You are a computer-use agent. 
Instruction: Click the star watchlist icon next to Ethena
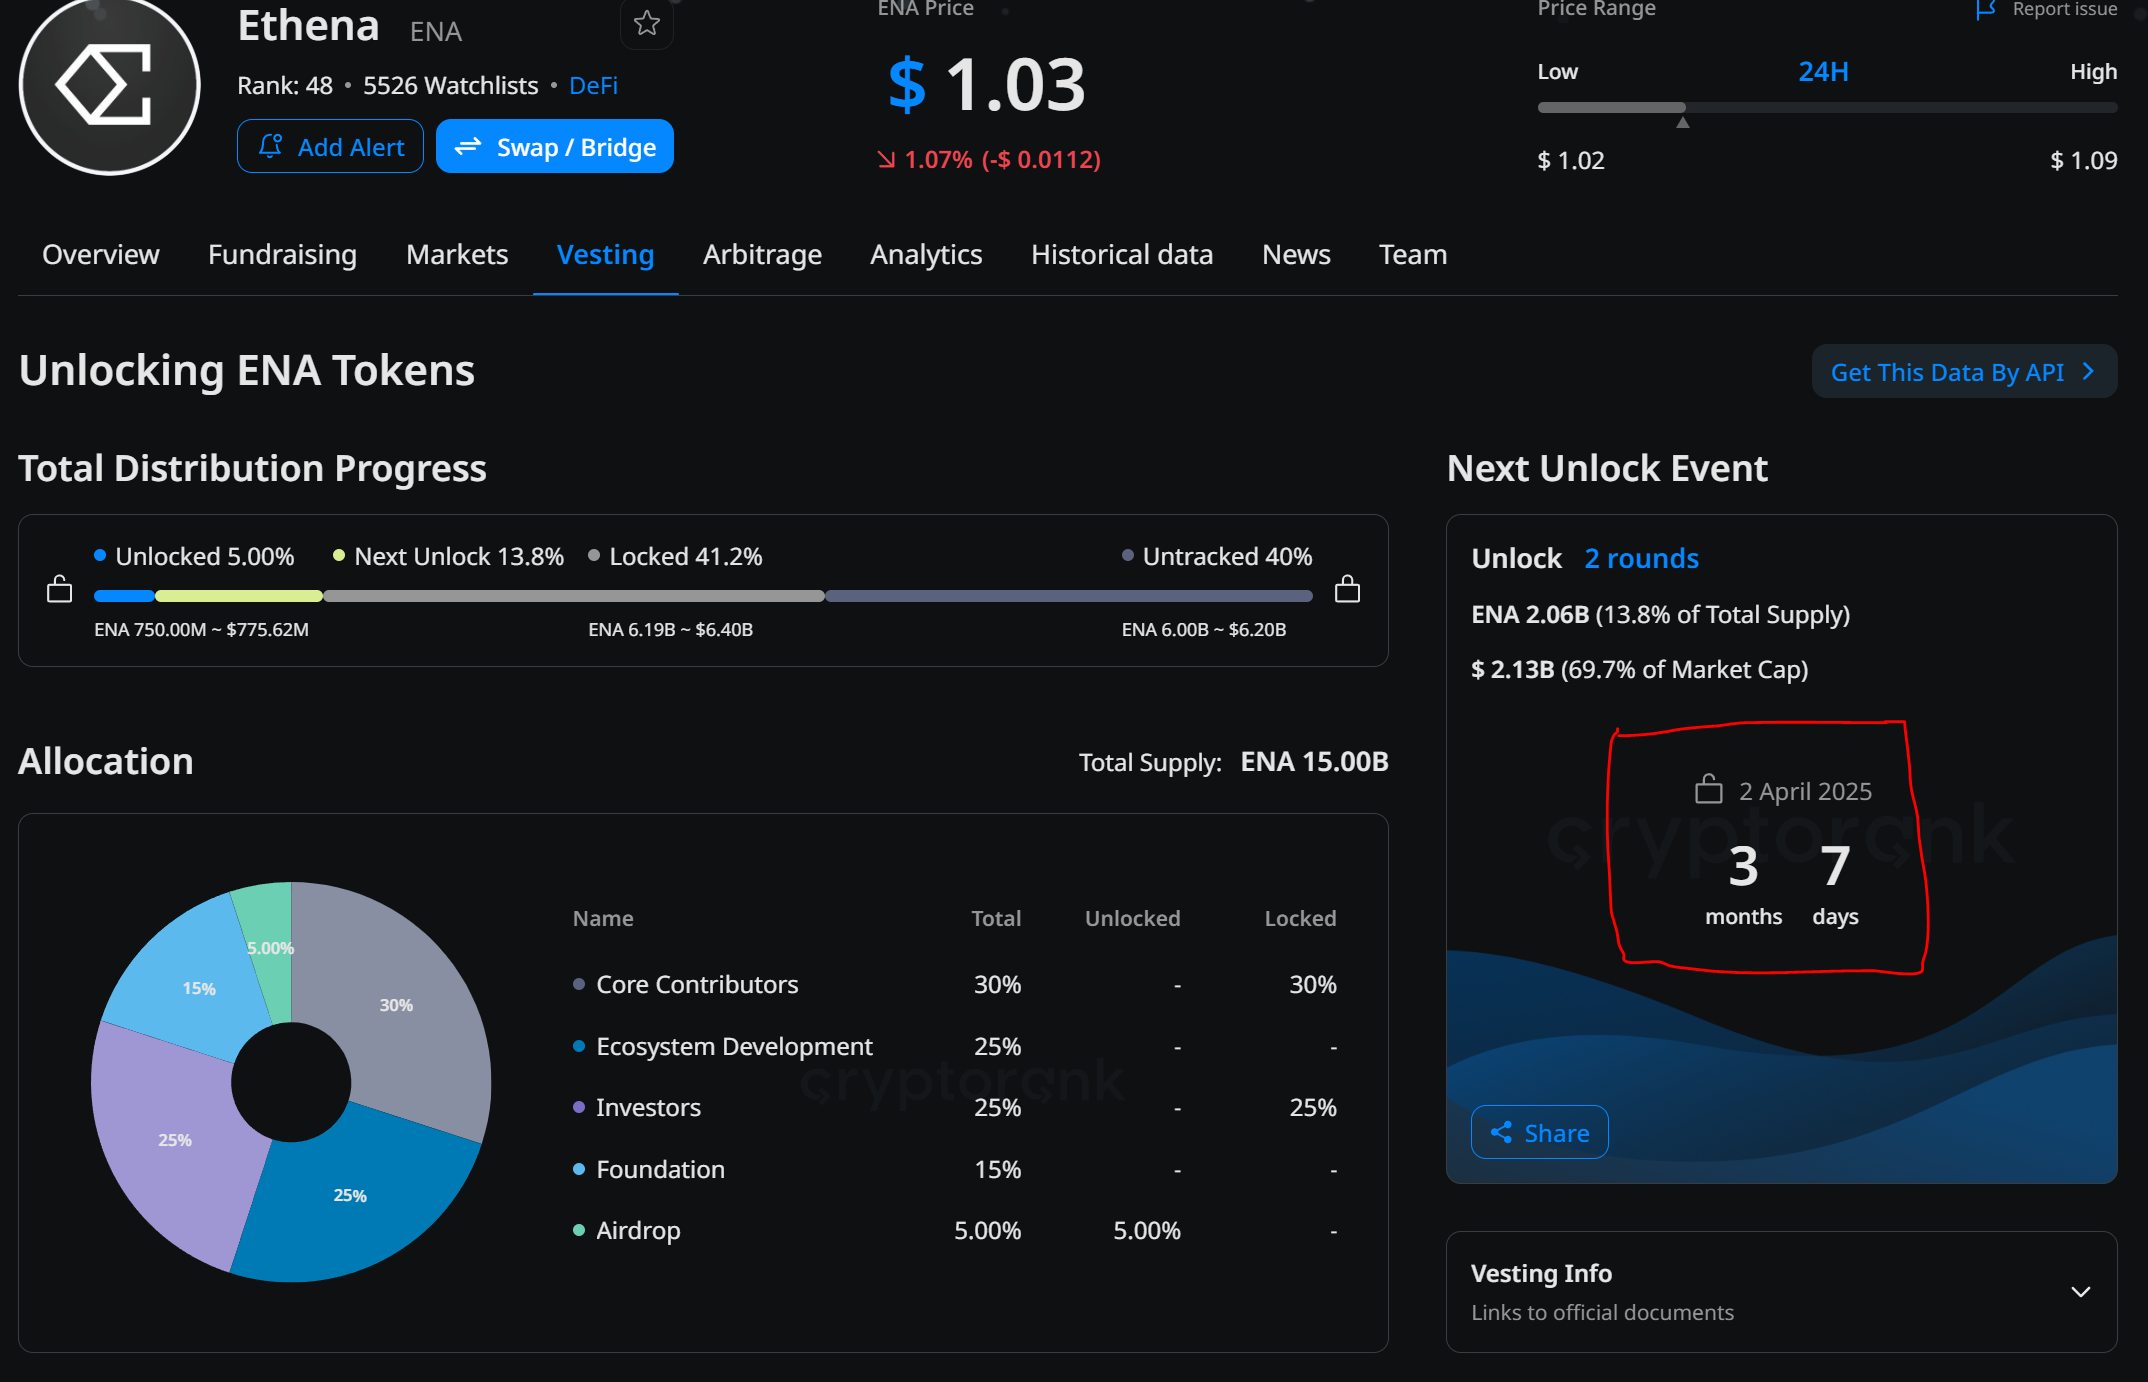647,23
